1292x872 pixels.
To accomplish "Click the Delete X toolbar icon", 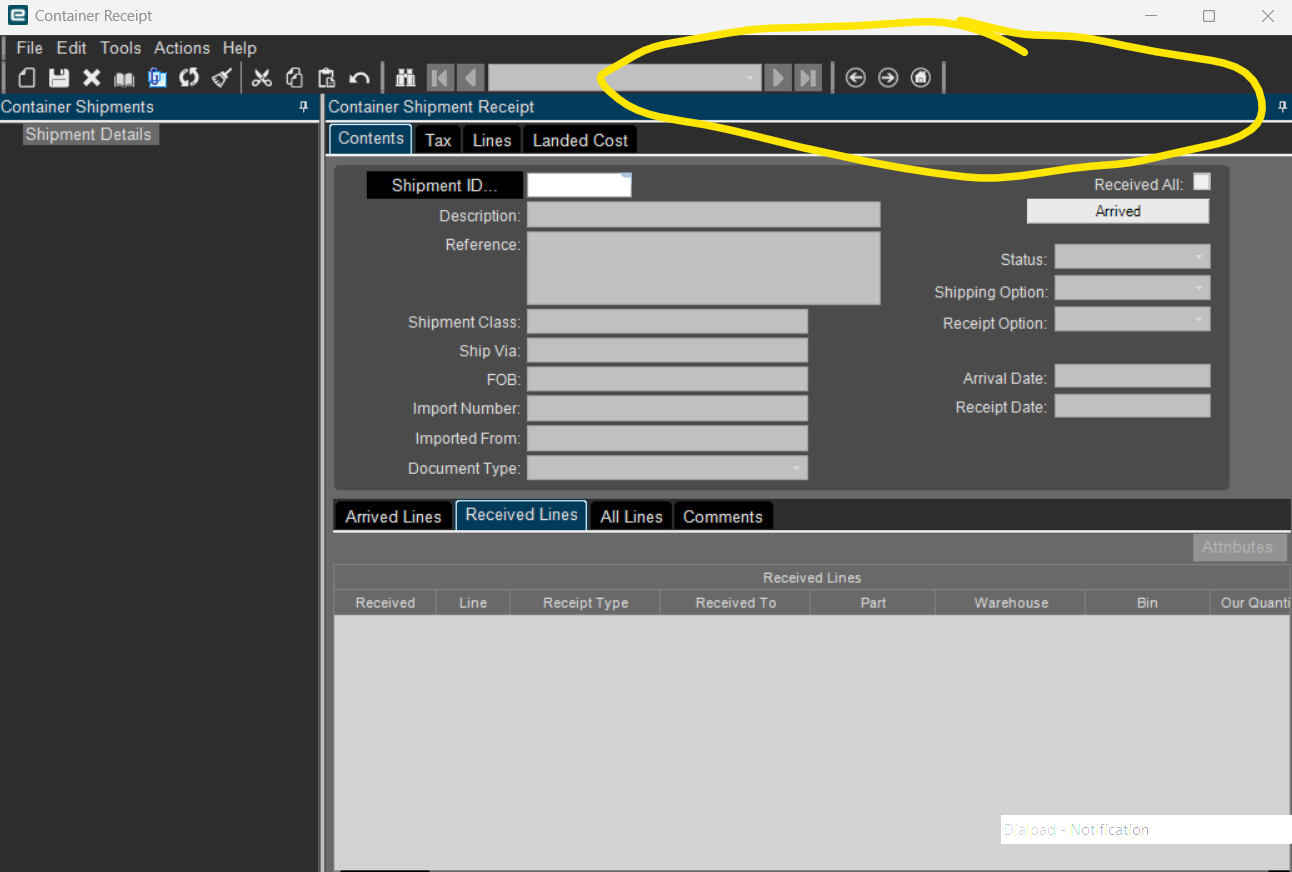I will click(92, 78).
